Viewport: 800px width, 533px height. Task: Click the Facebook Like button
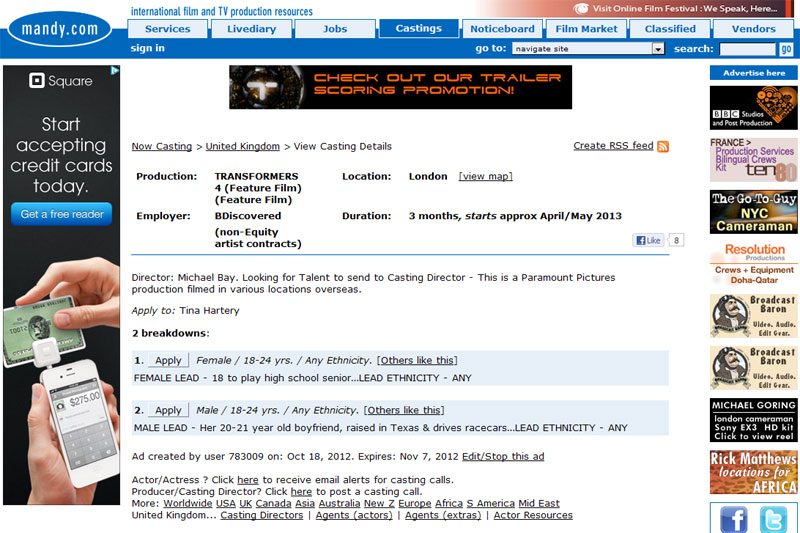tap(648, 240)
